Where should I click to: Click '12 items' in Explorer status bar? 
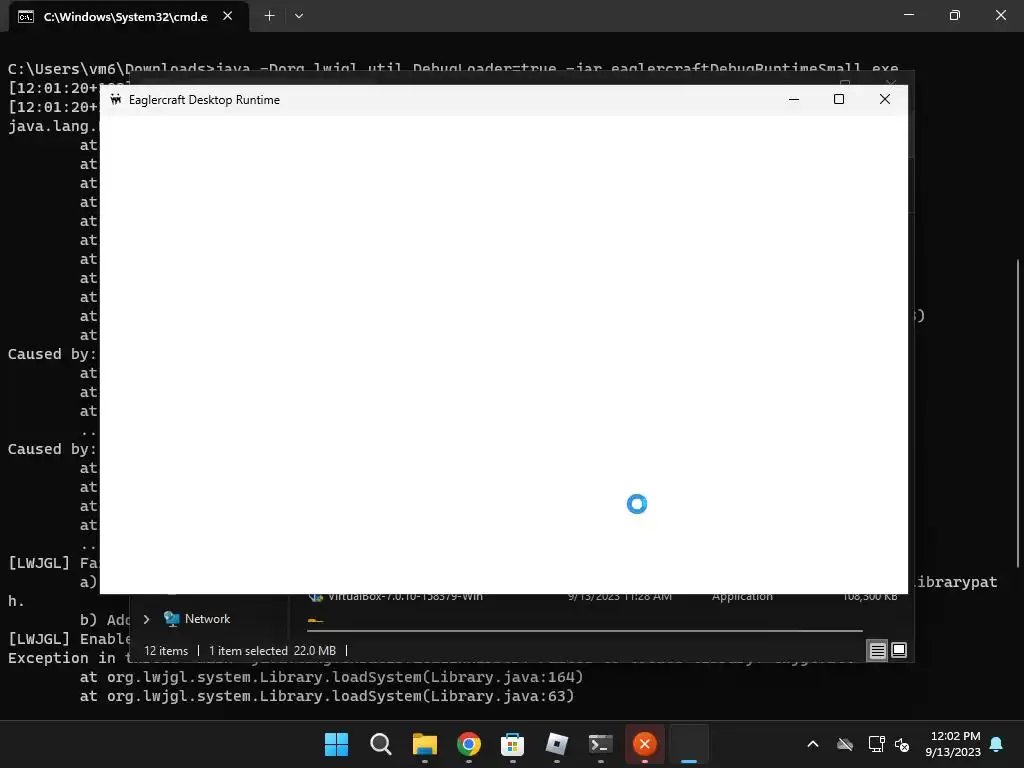(166, 651)
